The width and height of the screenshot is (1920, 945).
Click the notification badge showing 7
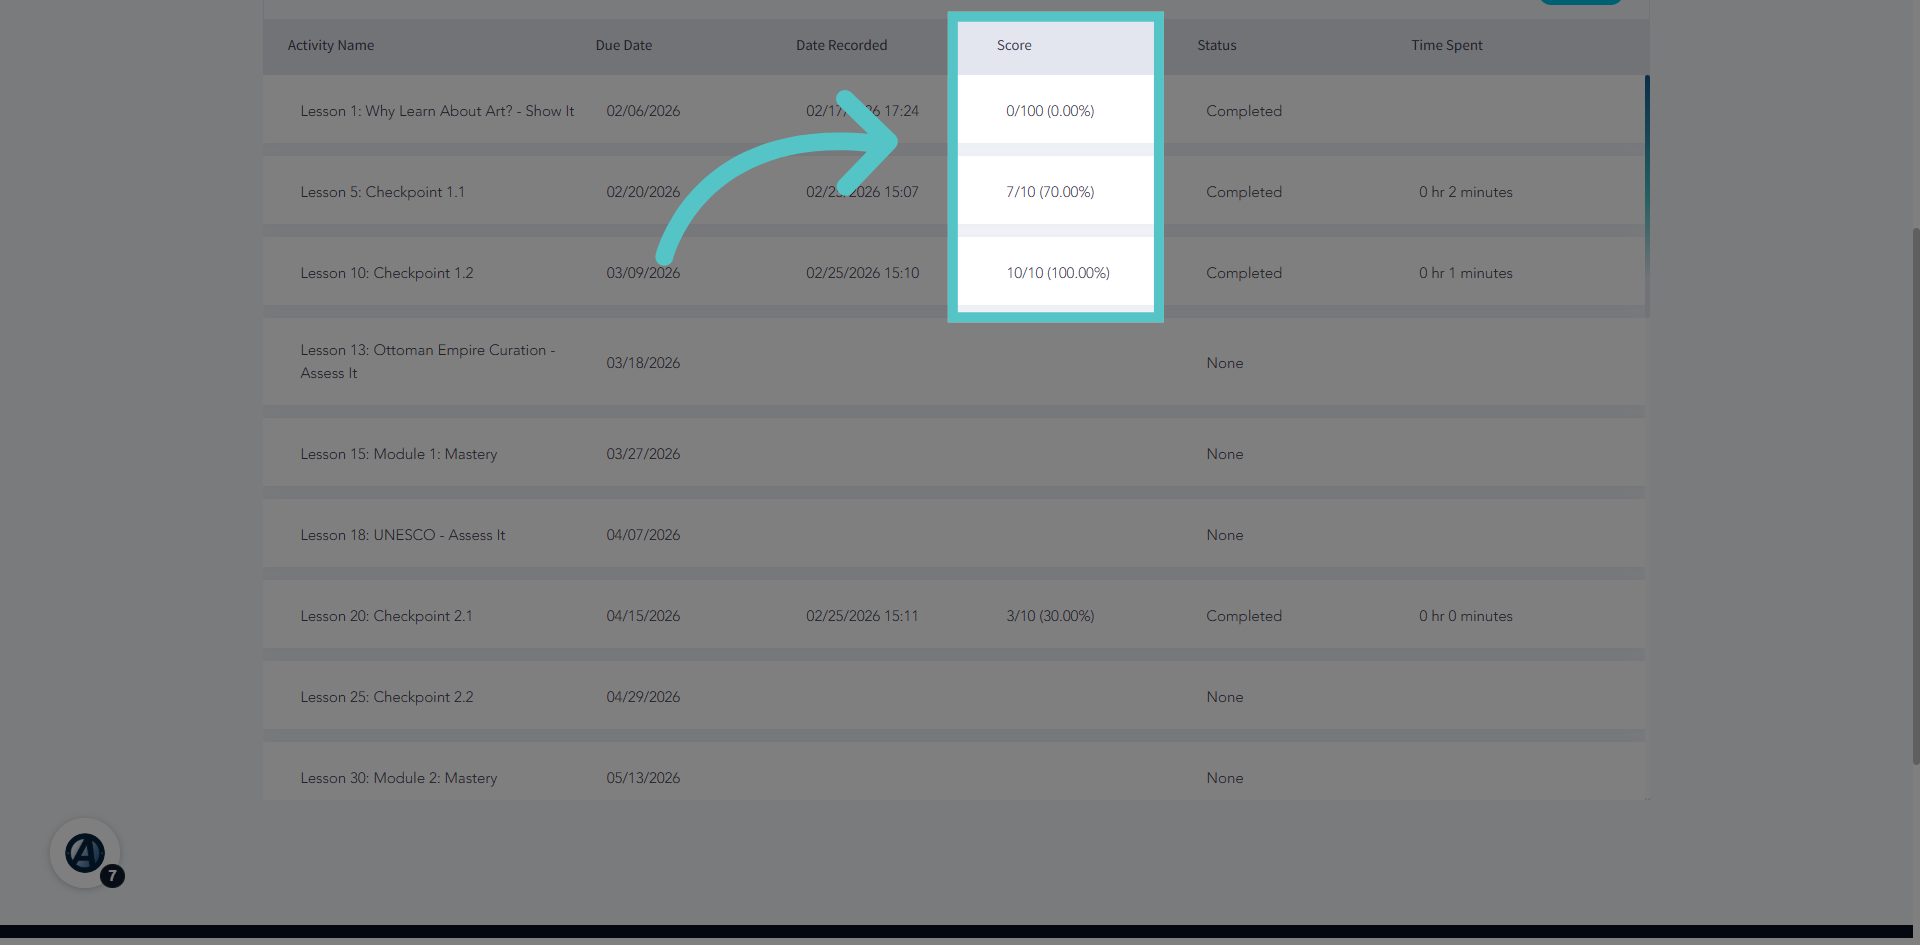[x=113, y=876]
